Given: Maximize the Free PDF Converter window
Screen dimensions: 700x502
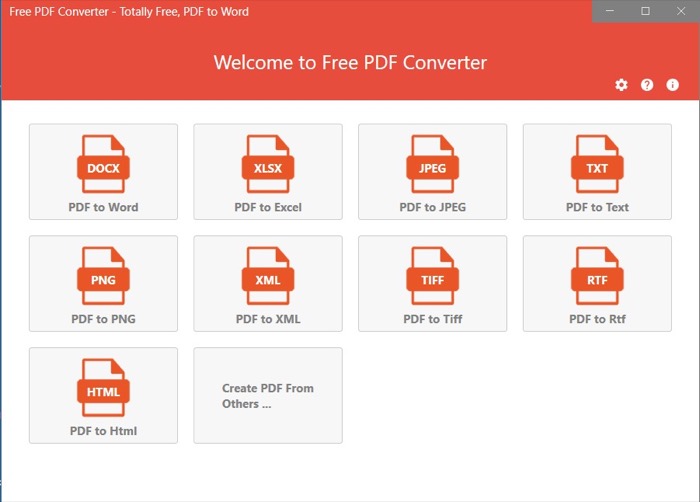Looking at the screenshot, I should tap(645, 11).
